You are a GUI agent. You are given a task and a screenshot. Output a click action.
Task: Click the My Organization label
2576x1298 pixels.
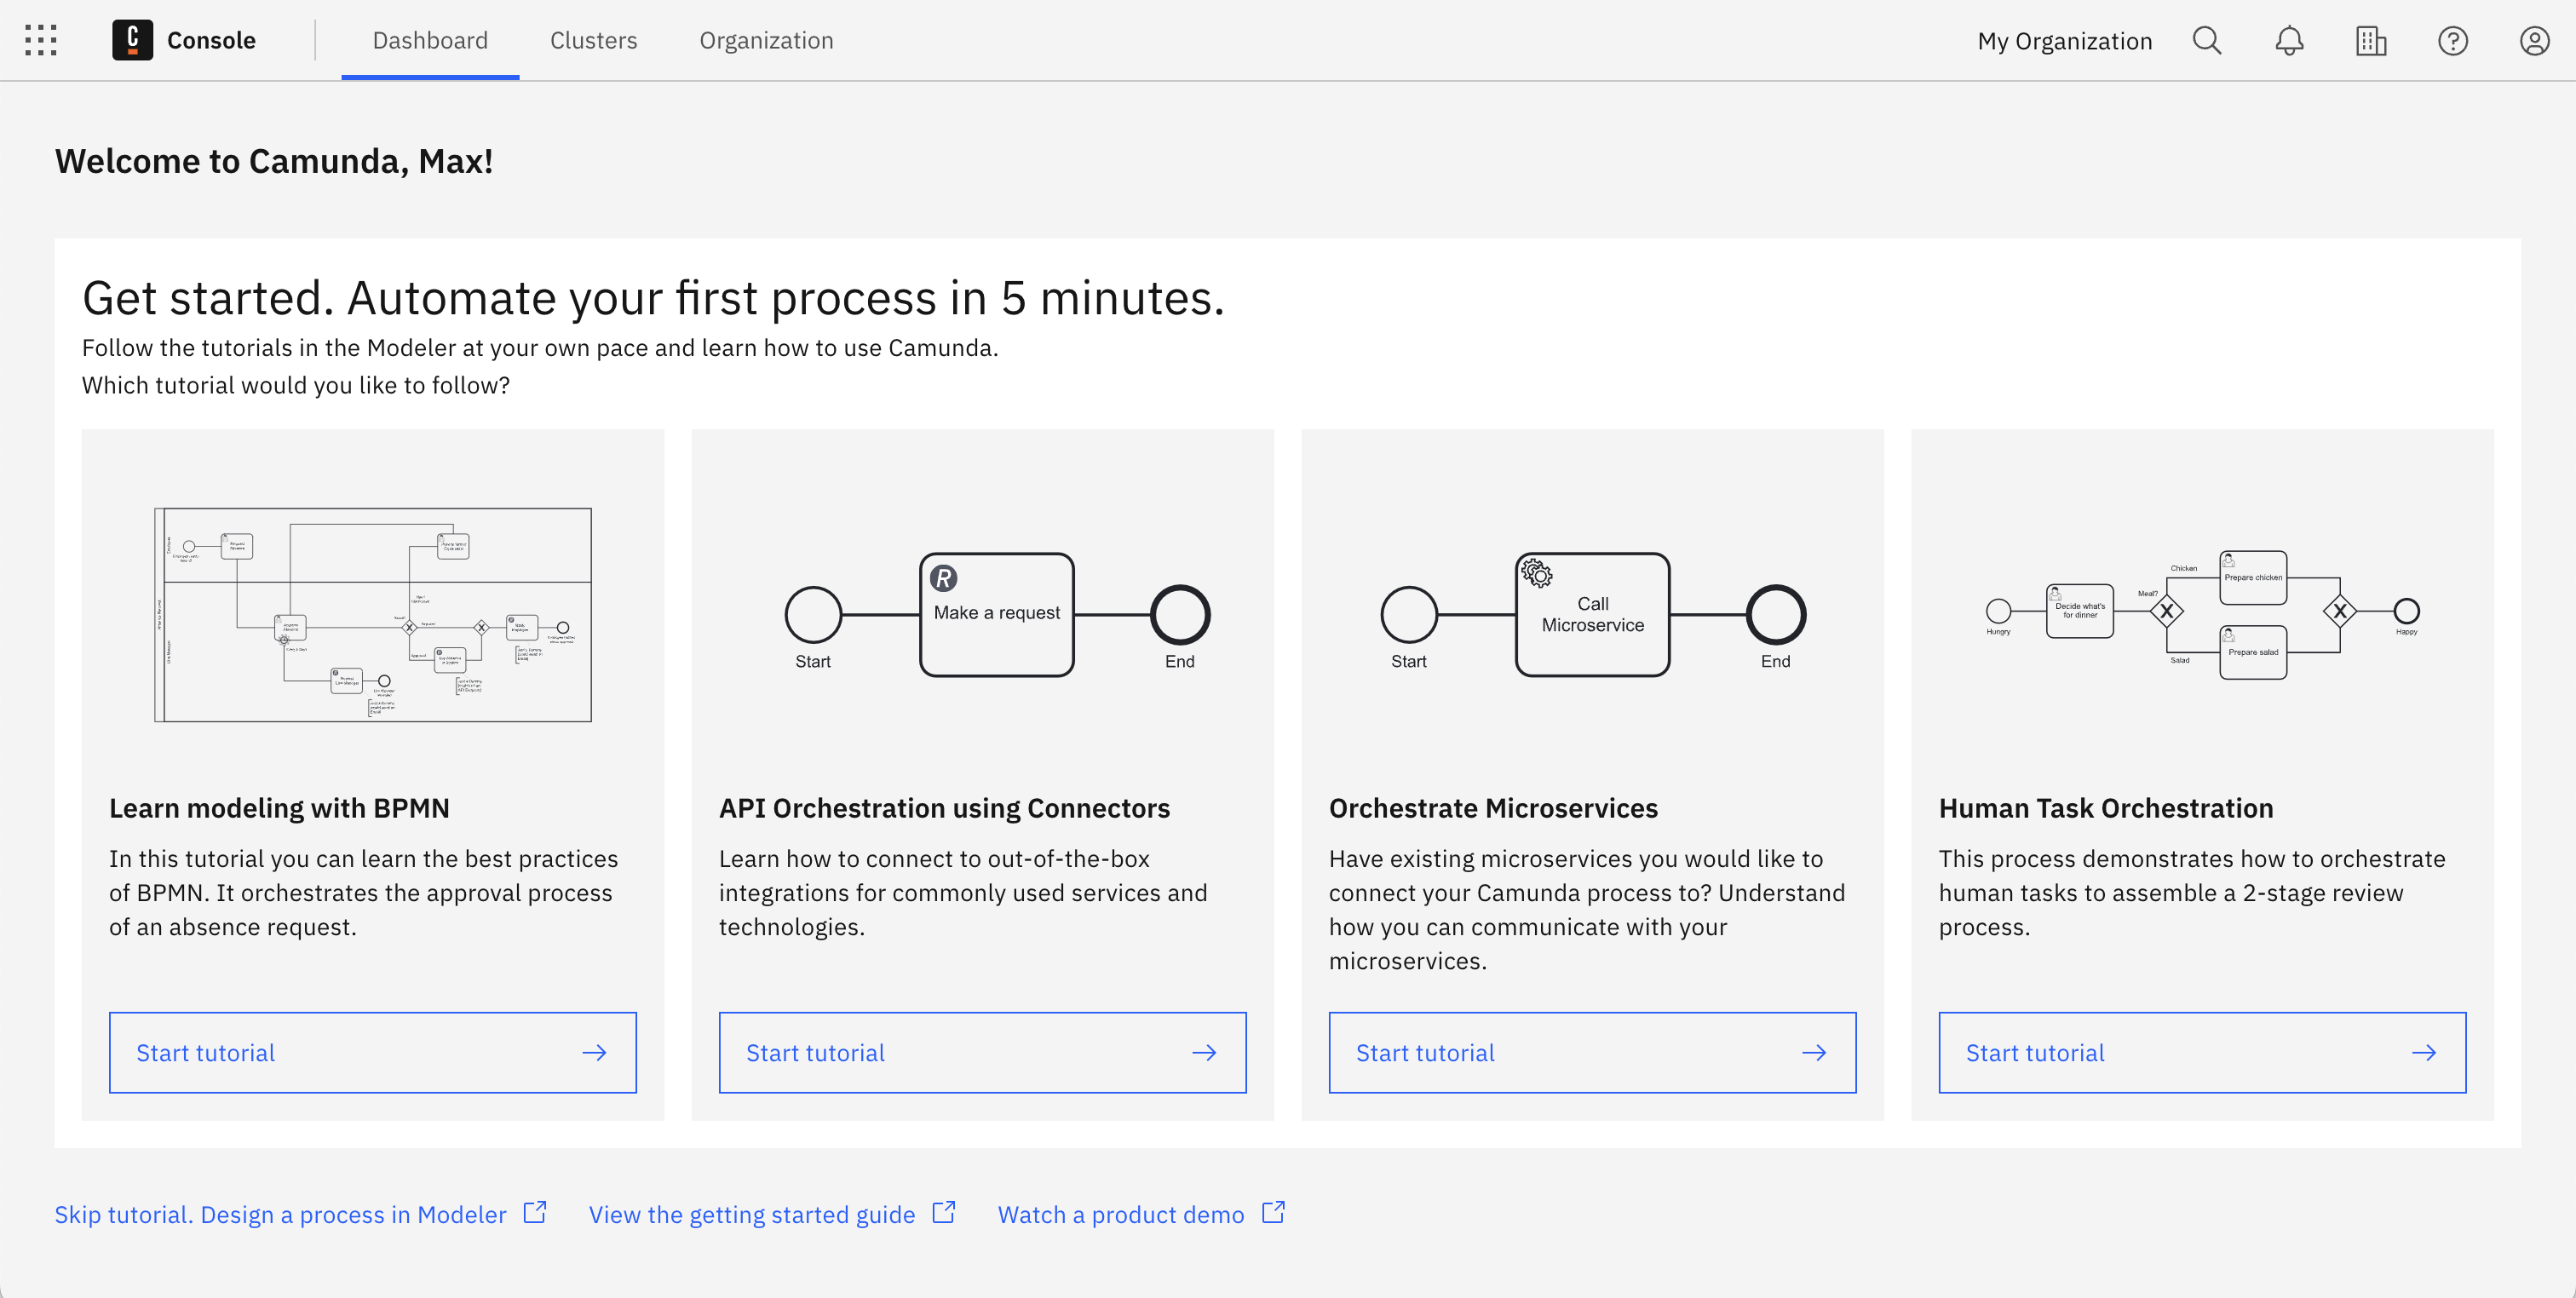click(x=2064, y=41)
